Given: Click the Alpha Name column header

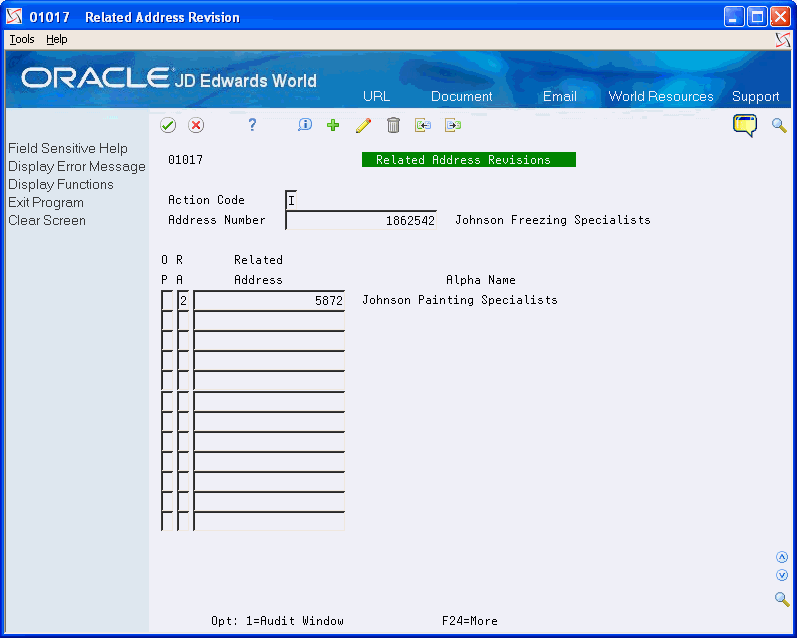Looking at the screenshot, I should (x=480, y=280).
